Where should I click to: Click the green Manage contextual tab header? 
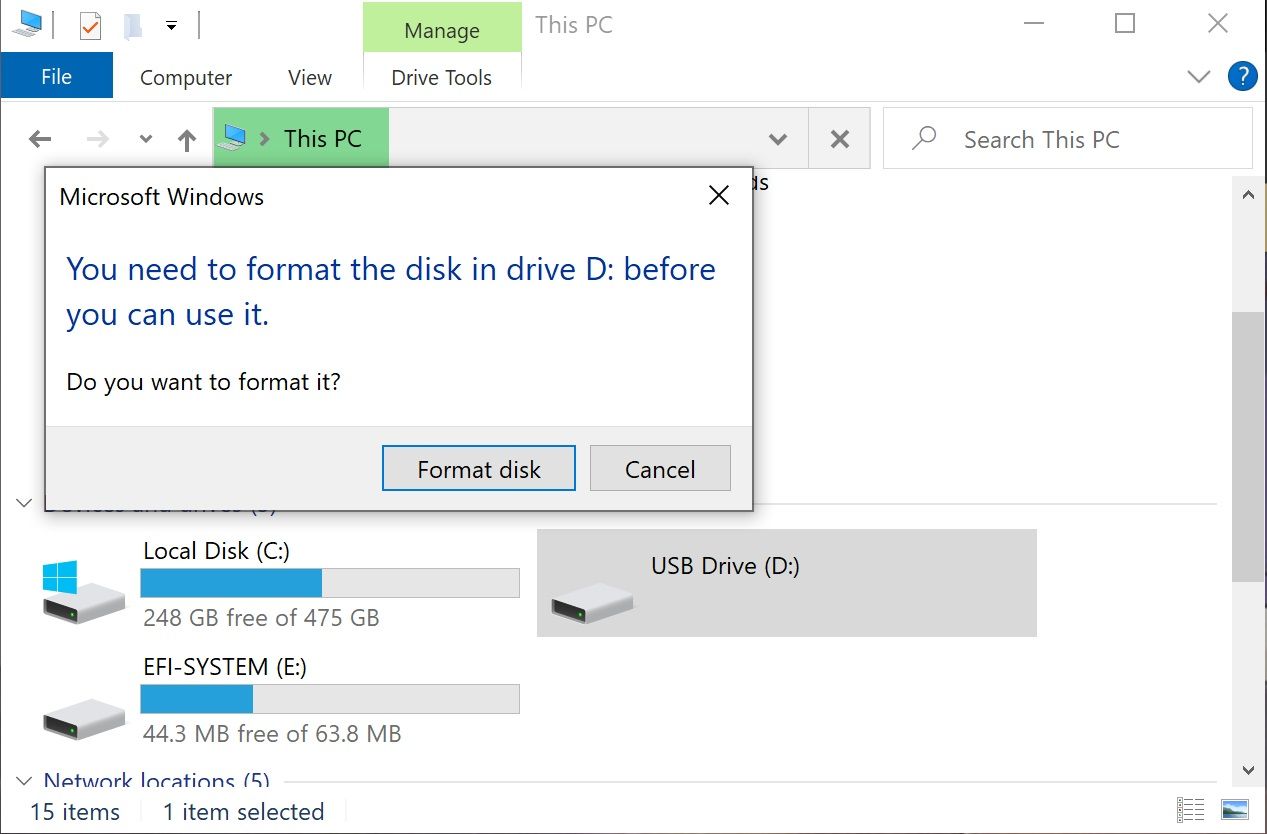click(x=442, y=28)
